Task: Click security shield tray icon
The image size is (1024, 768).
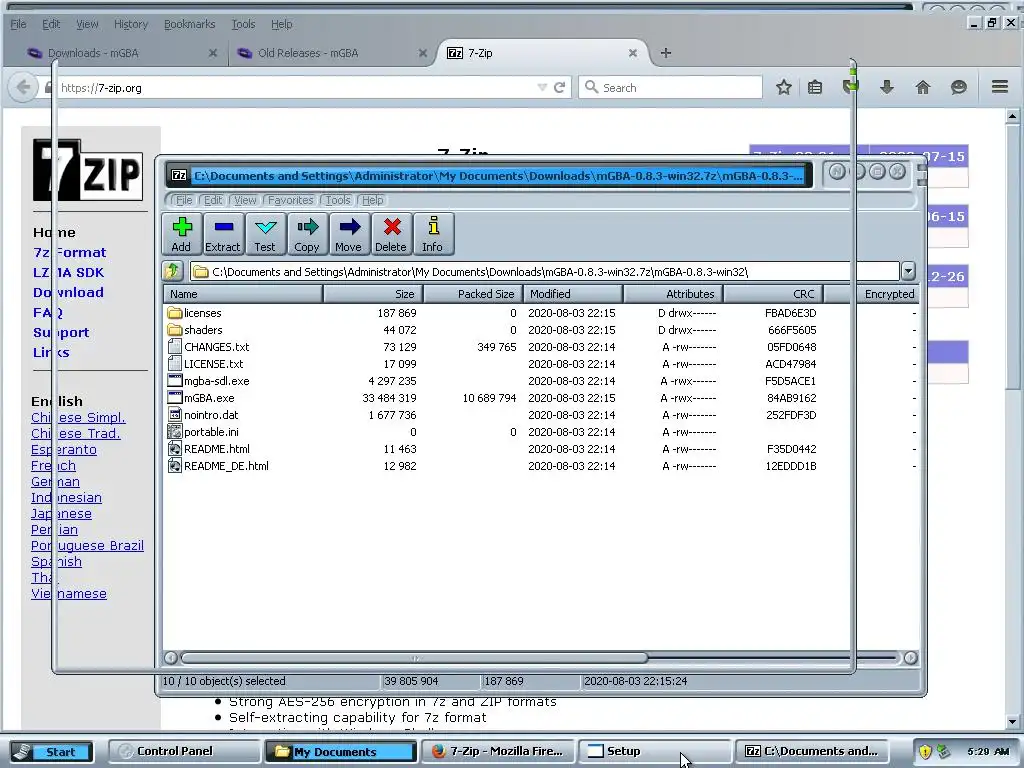Action: [925, 752]
